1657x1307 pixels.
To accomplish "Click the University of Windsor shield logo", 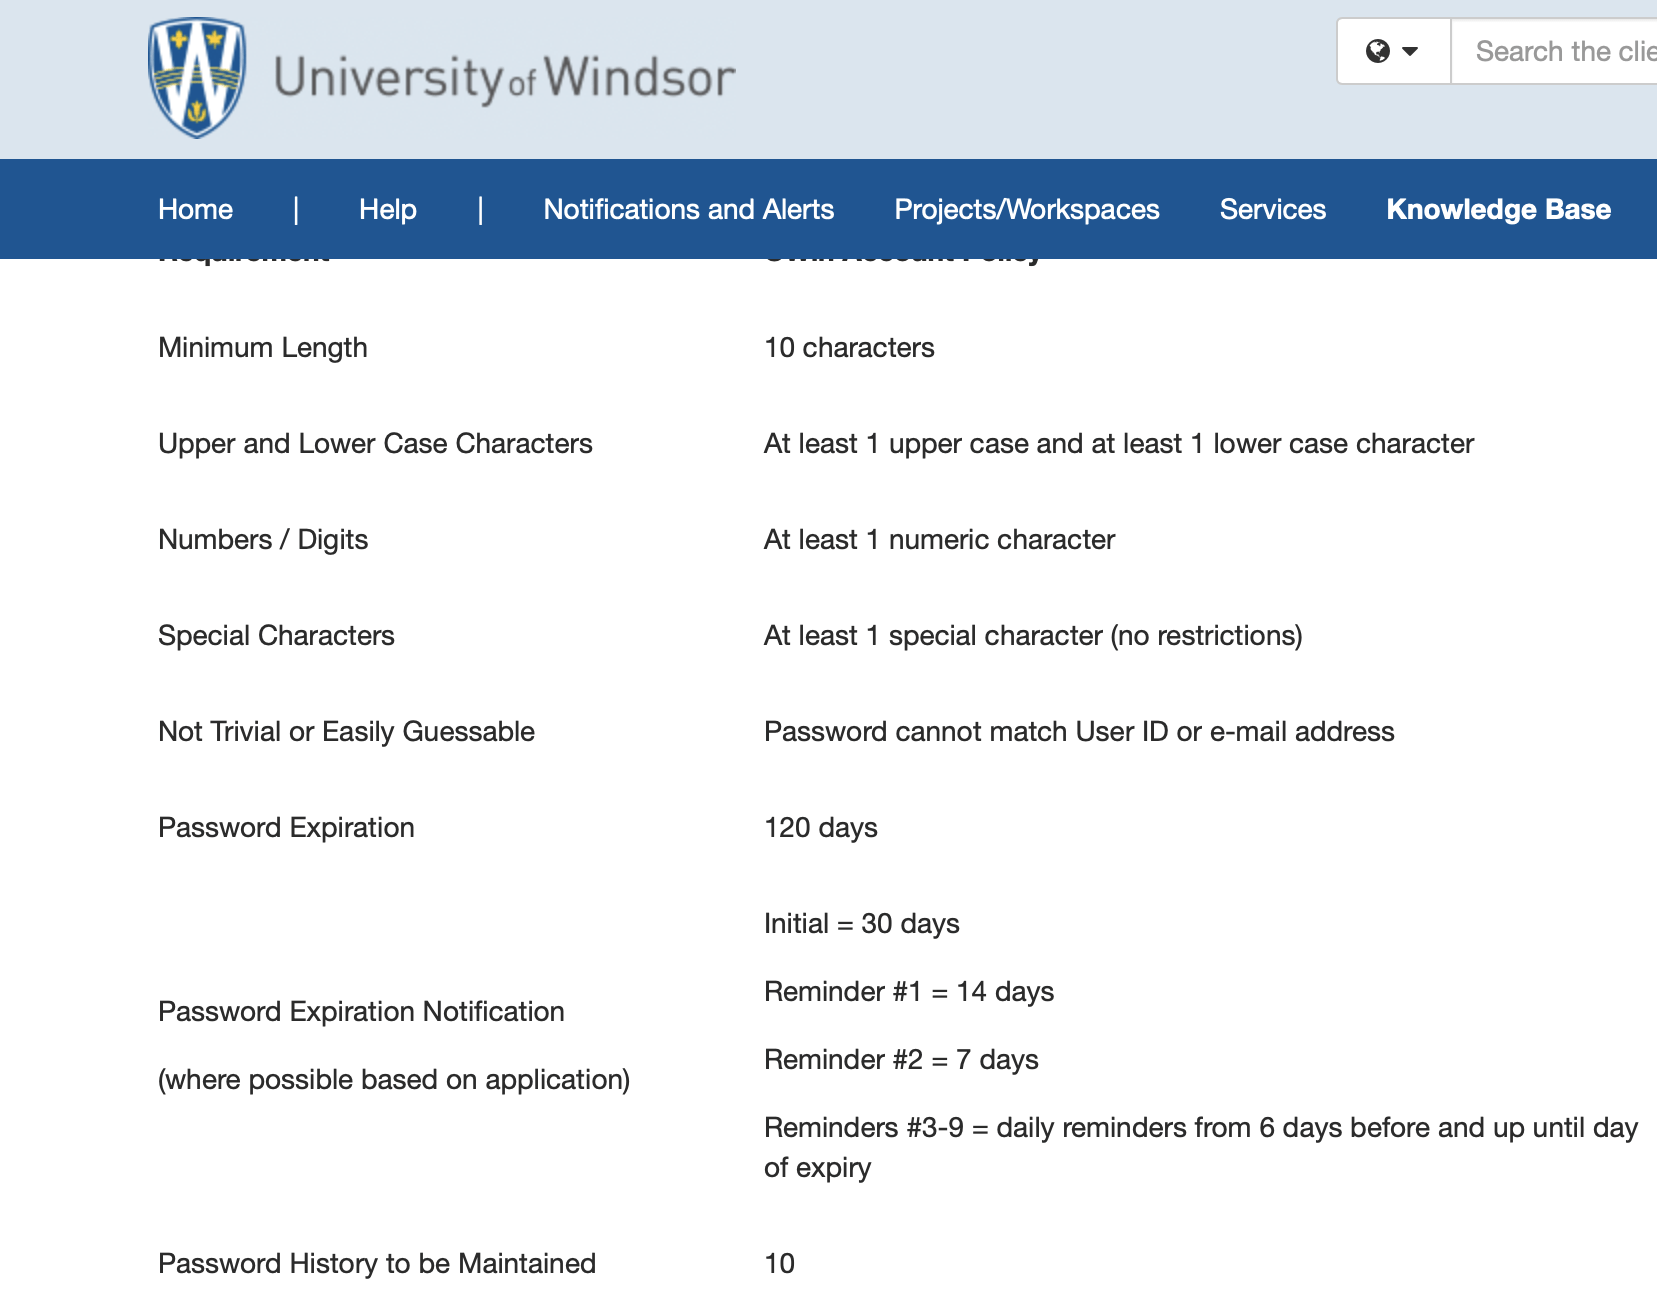I will (x=196, y=78).
